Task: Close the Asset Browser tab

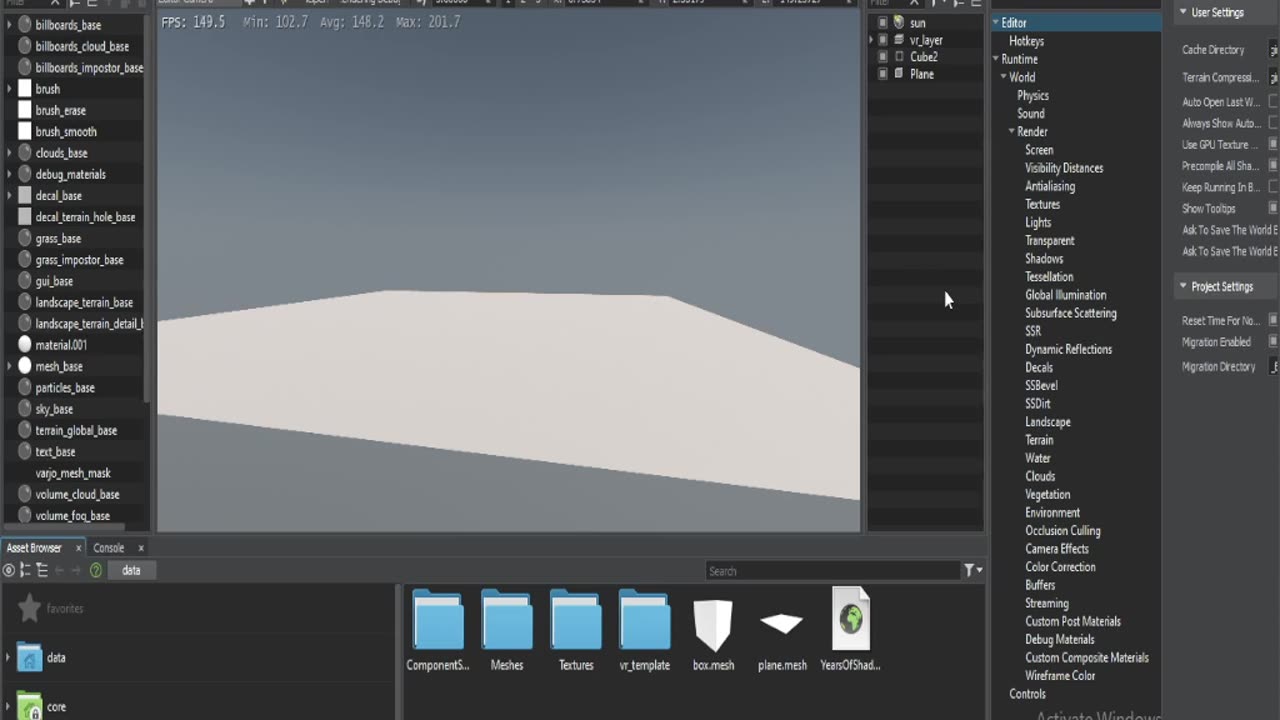Action: click(78, 548)
